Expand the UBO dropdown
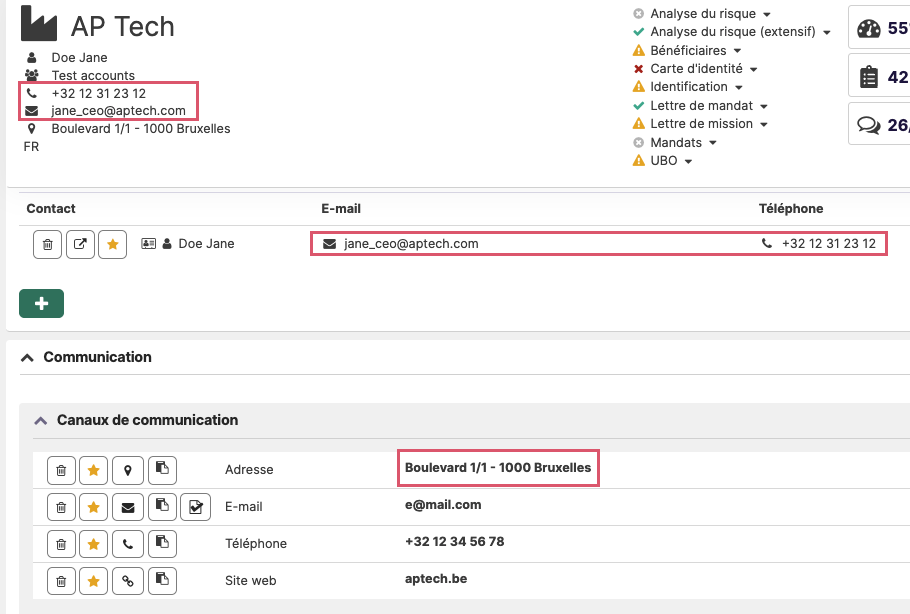The image size is (910, 614). pos(688,161)
